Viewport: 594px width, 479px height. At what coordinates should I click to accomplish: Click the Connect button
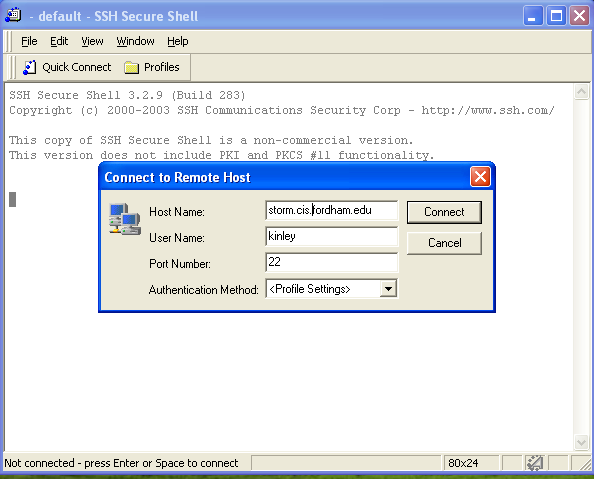tap(444, 212)
